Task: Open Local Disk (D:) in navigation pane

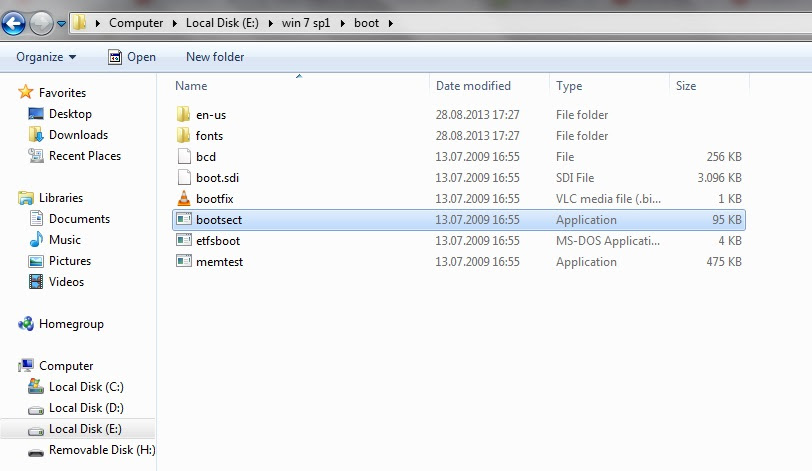Action: 86,408
